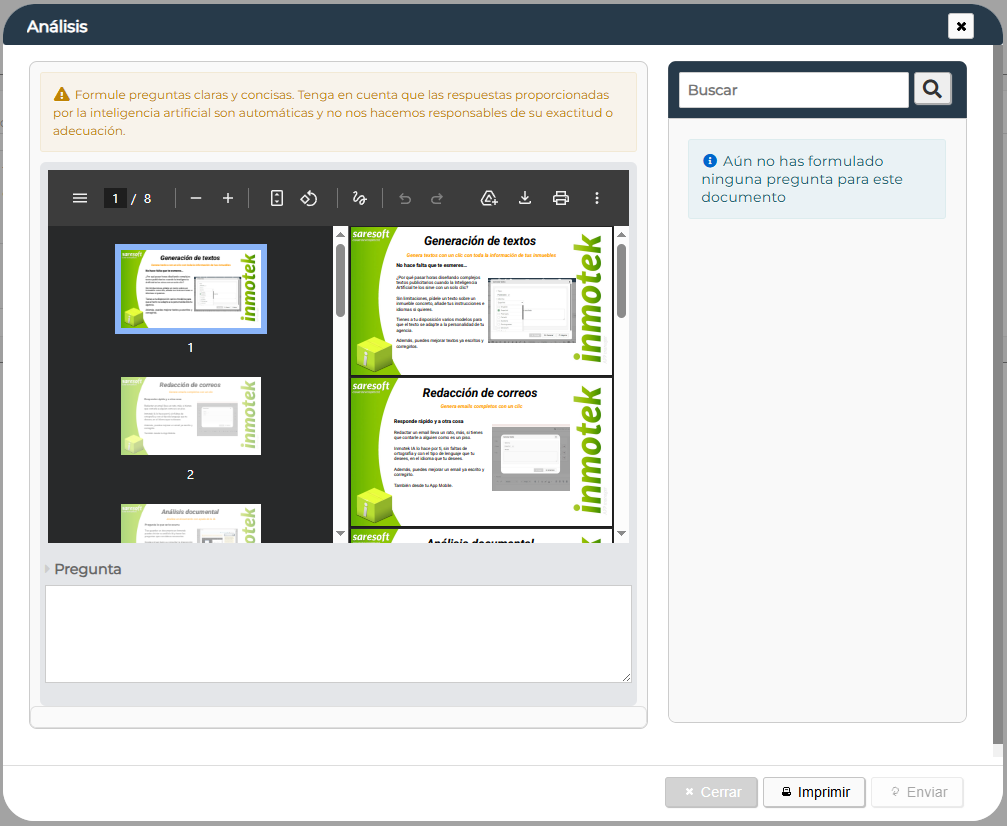Click the fit to page icon

click(277, 198)
